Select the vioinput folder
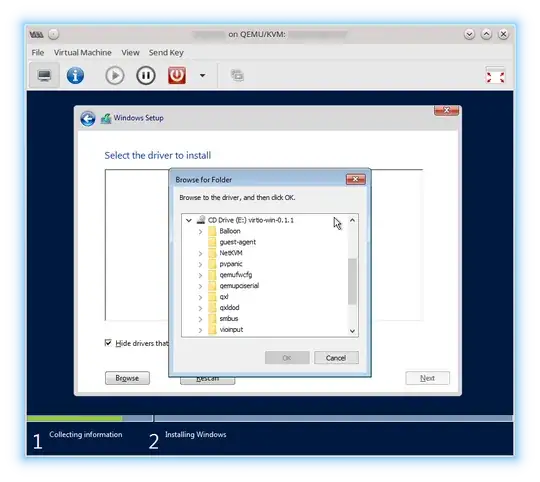The width and height of the screenshot is (540, 482). [x=231, y=330]
